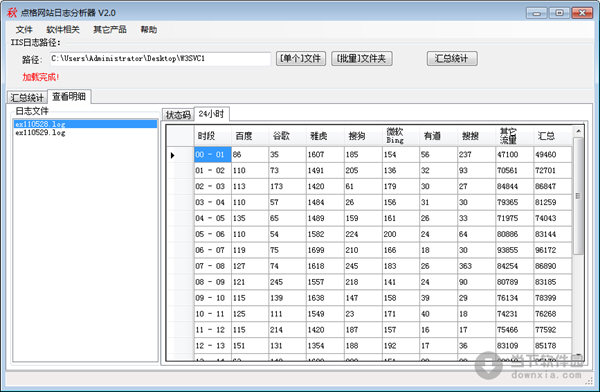The image size is (600, 392).
Task: Click total cell 49460
Action: 552,155
